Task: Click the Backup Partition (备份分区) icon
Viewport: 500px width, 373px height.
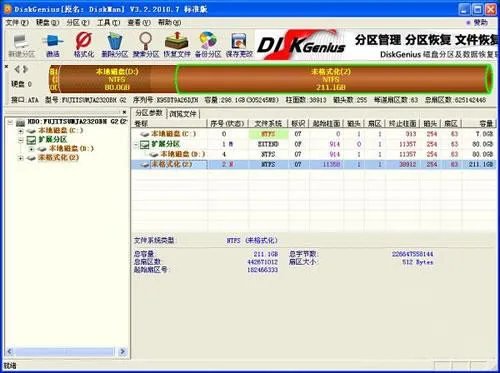Action: 208,45
